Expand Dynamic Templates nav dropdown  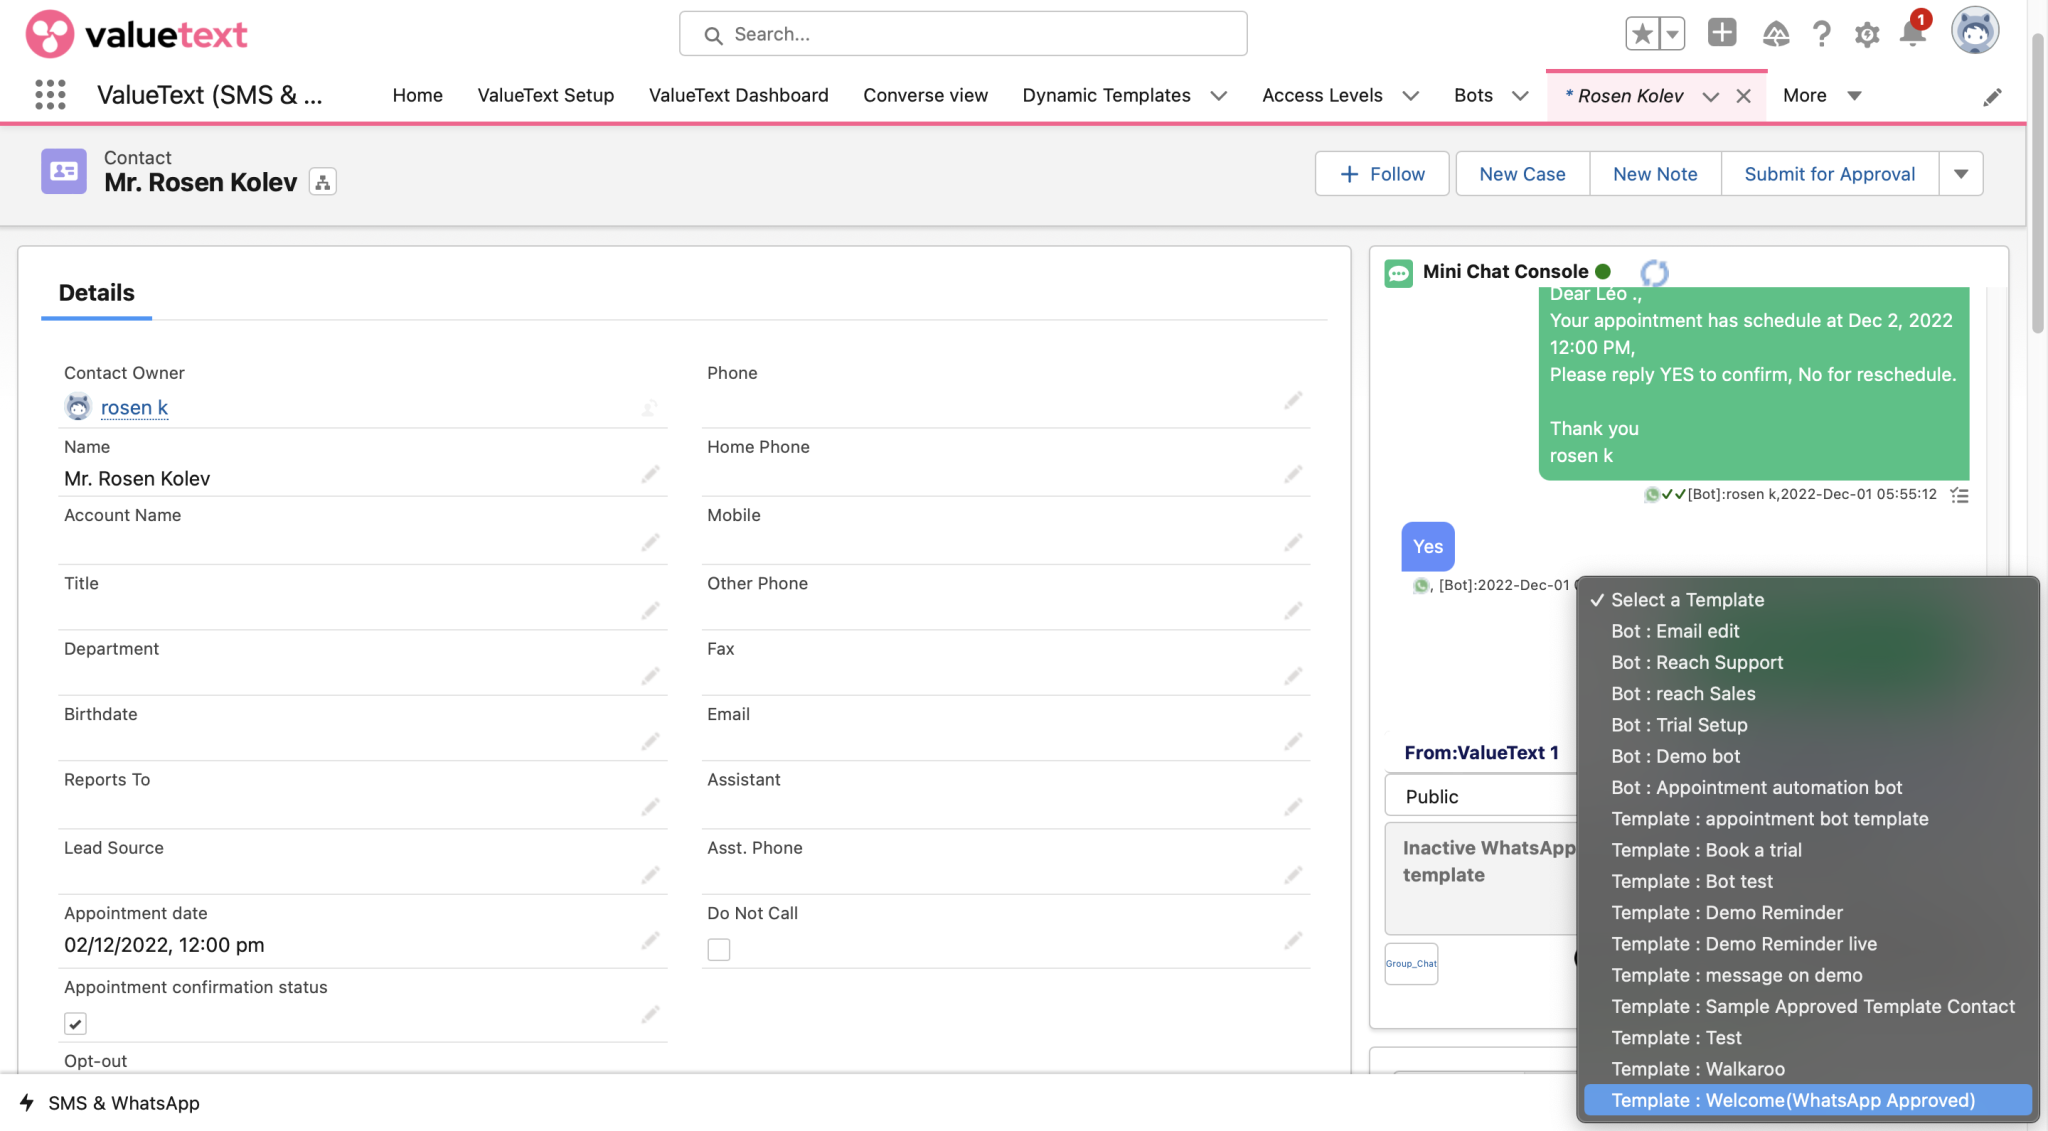pos(1219,96)
